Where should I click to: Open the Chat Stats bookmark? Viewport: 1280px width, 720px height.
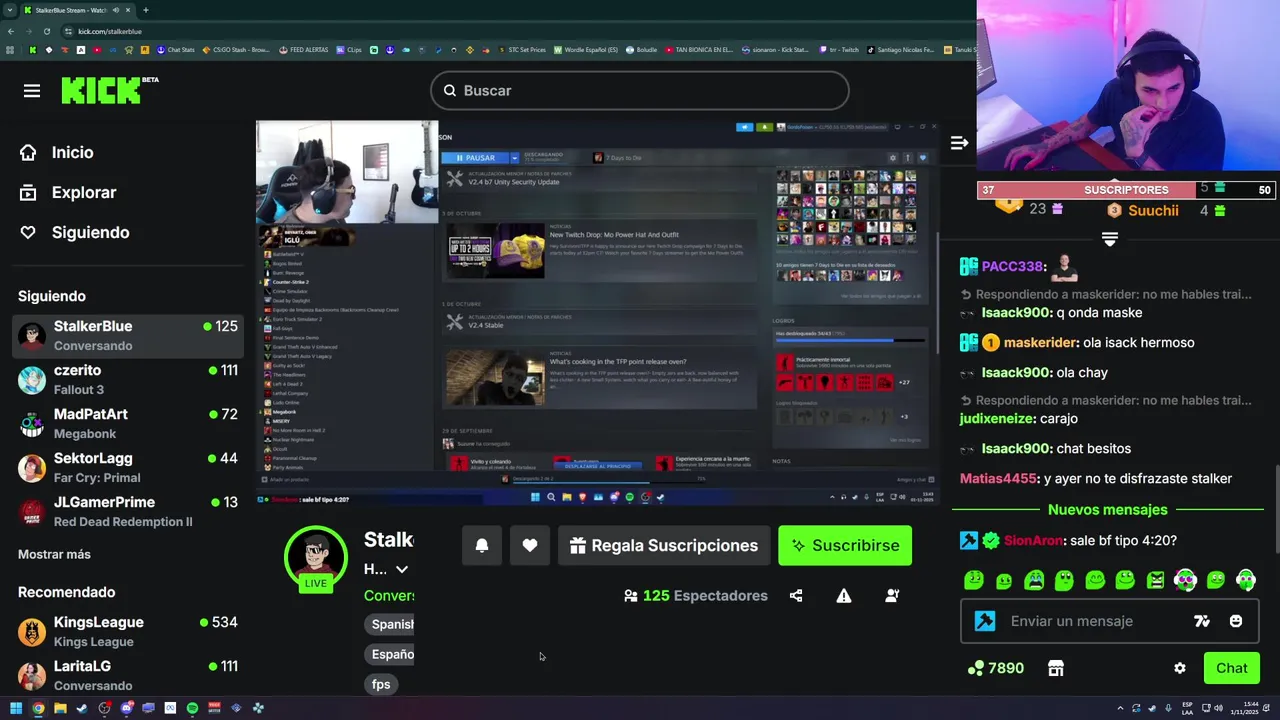[x=175, y=49]
